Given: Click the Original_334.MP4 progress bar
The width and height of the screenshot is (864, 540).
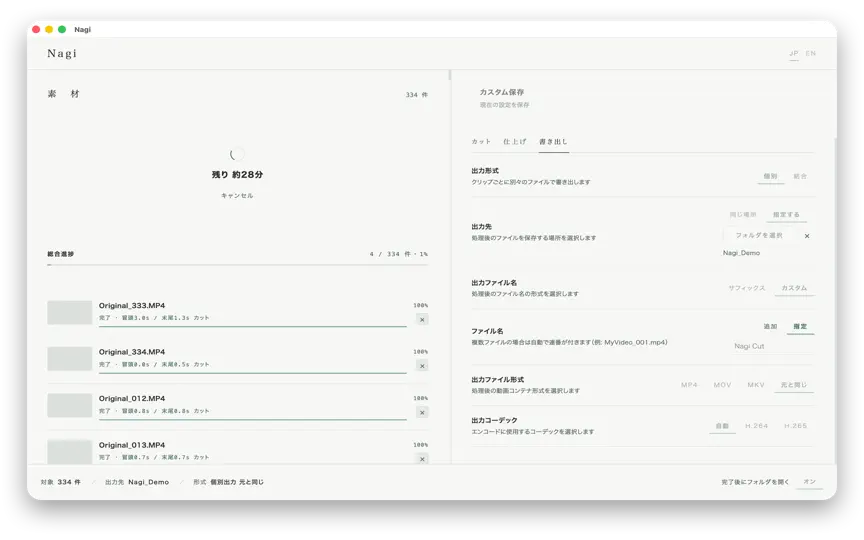Looking at the screenshot, I should tap(253, 373).
